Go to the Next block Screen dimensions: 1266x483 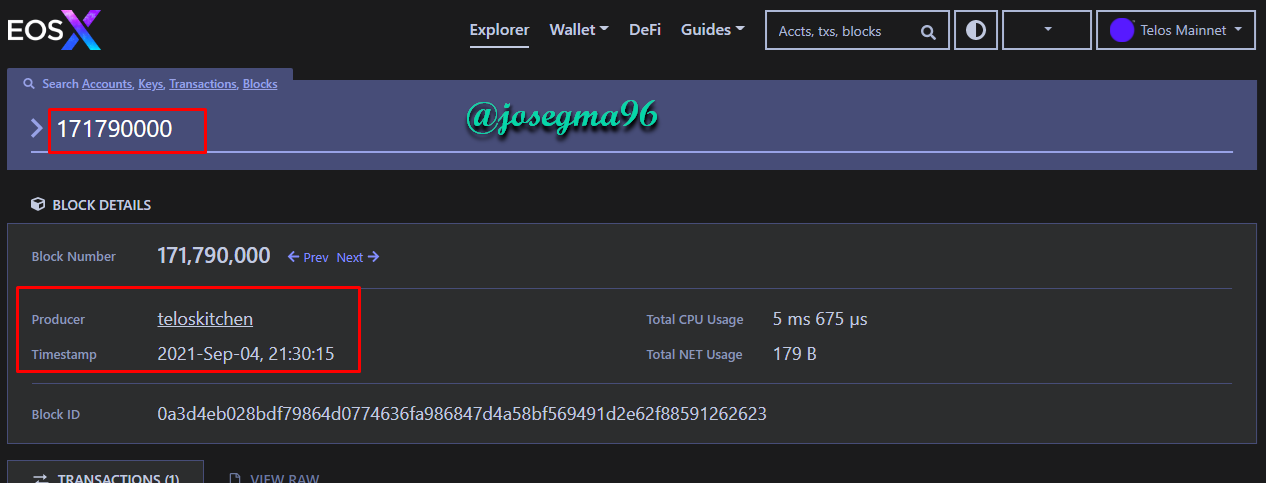point(358,257)
